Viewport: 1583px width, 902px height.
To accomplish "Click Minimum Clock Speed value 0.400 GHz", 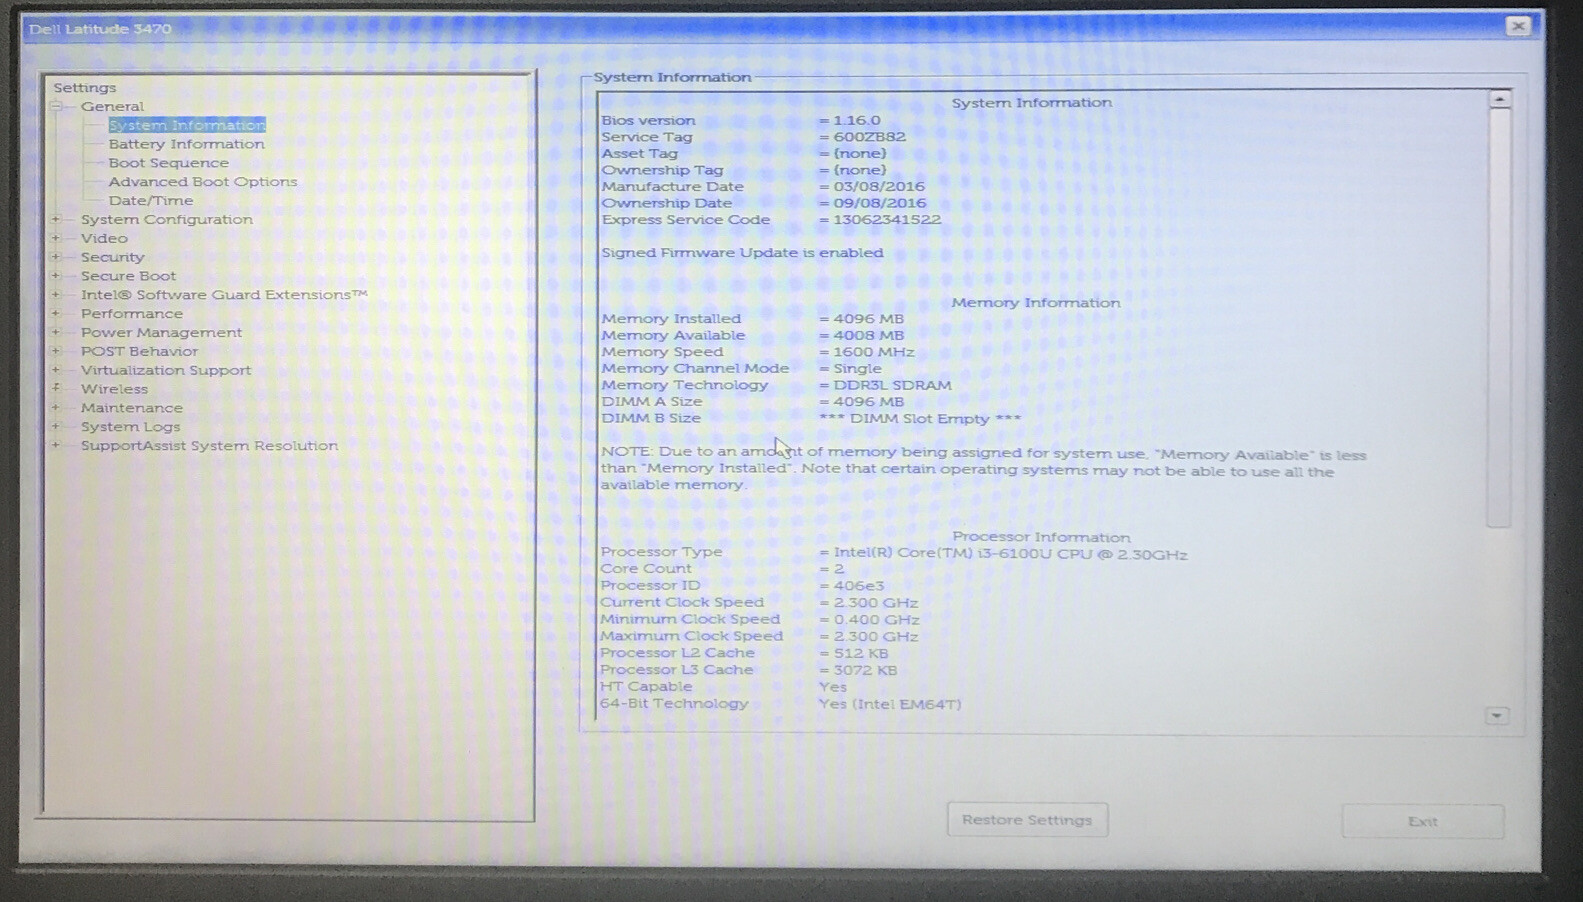I will point(875,620).
